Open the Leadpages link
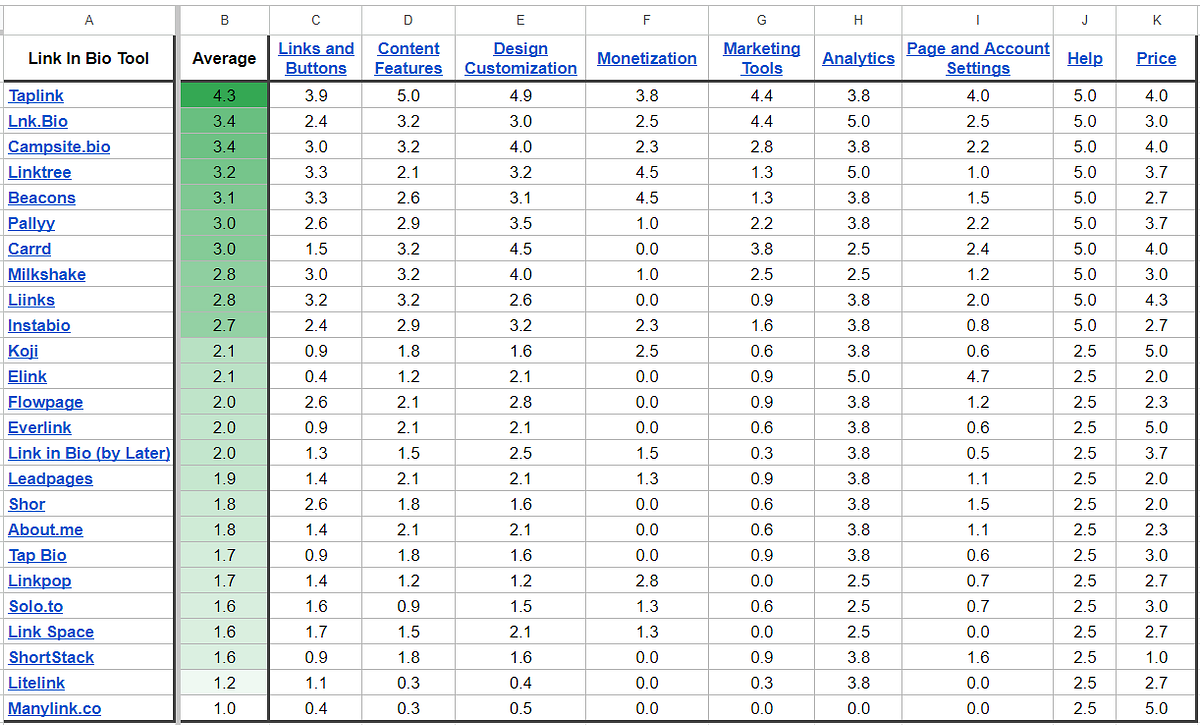Image resolution: width=1200 pixels, height=725 pixels. click(50, 478)
